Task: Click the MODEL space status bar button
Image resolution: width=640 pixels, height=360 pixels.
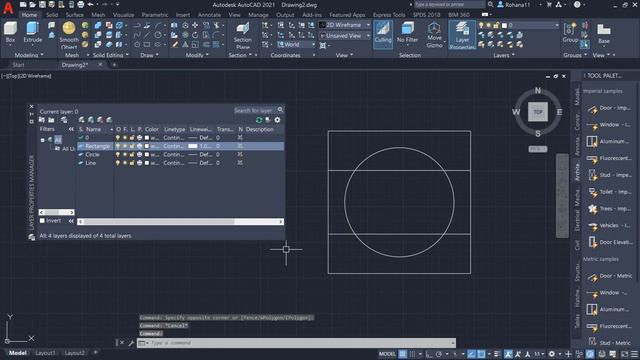Action: click(x=387, y=354)
